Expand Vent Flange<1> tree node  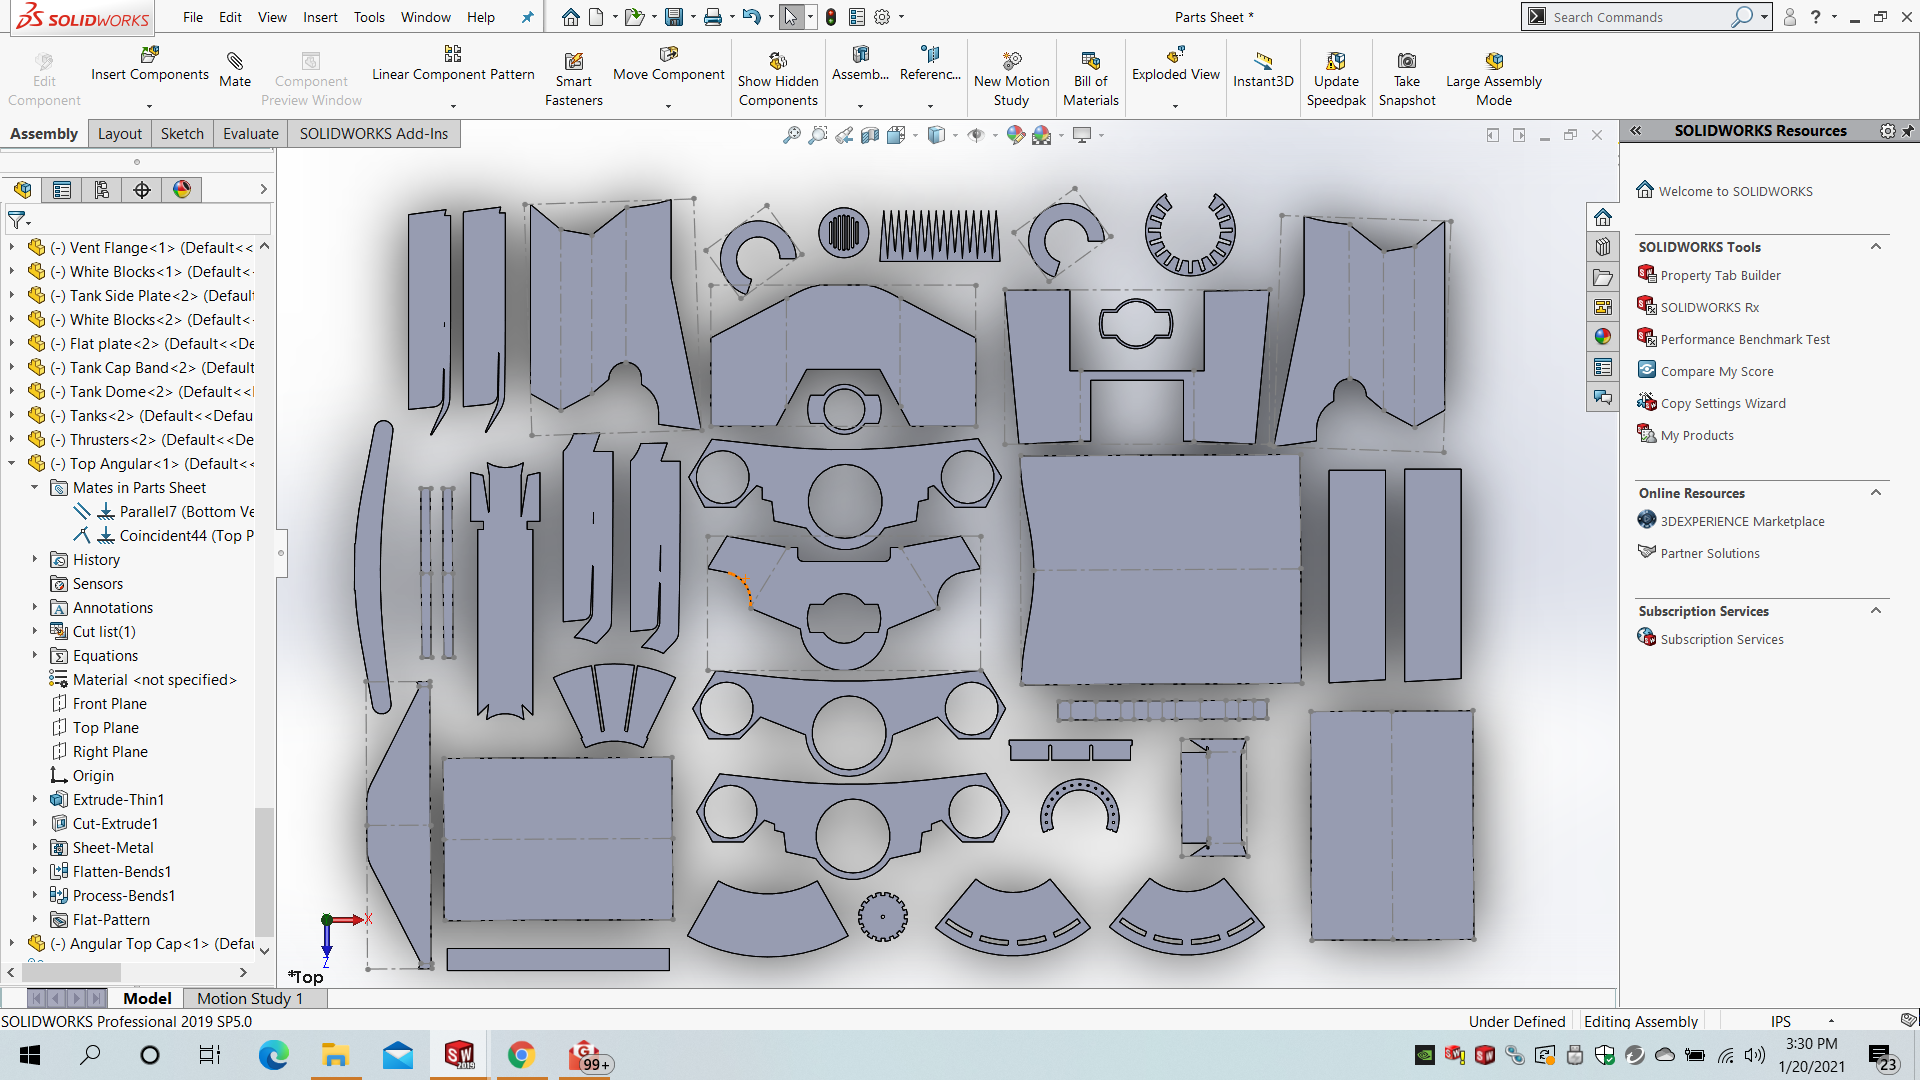tap(11, 247)
